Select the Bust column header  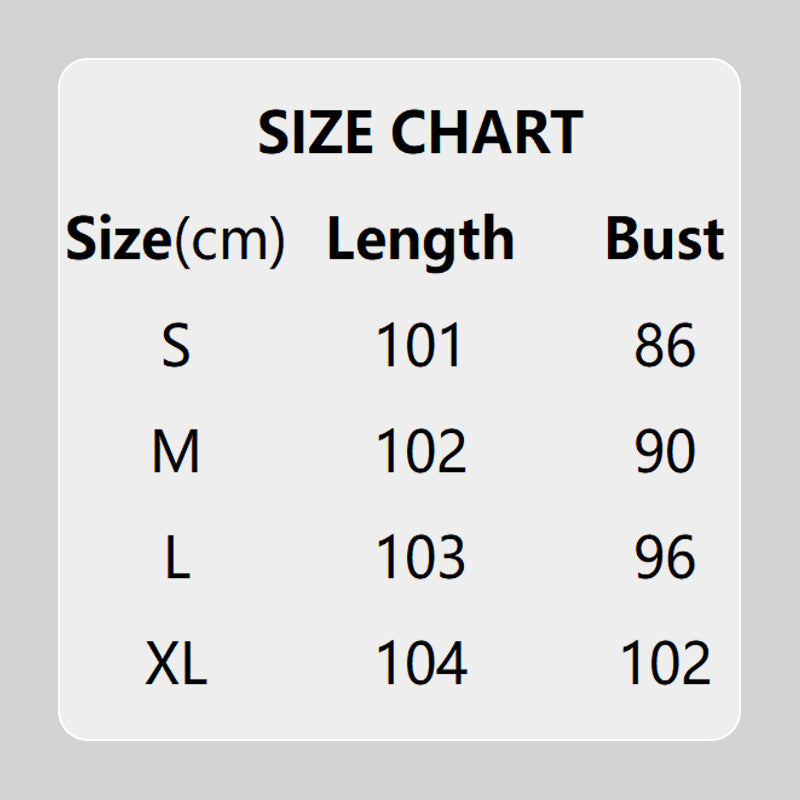tap(664, 240)
